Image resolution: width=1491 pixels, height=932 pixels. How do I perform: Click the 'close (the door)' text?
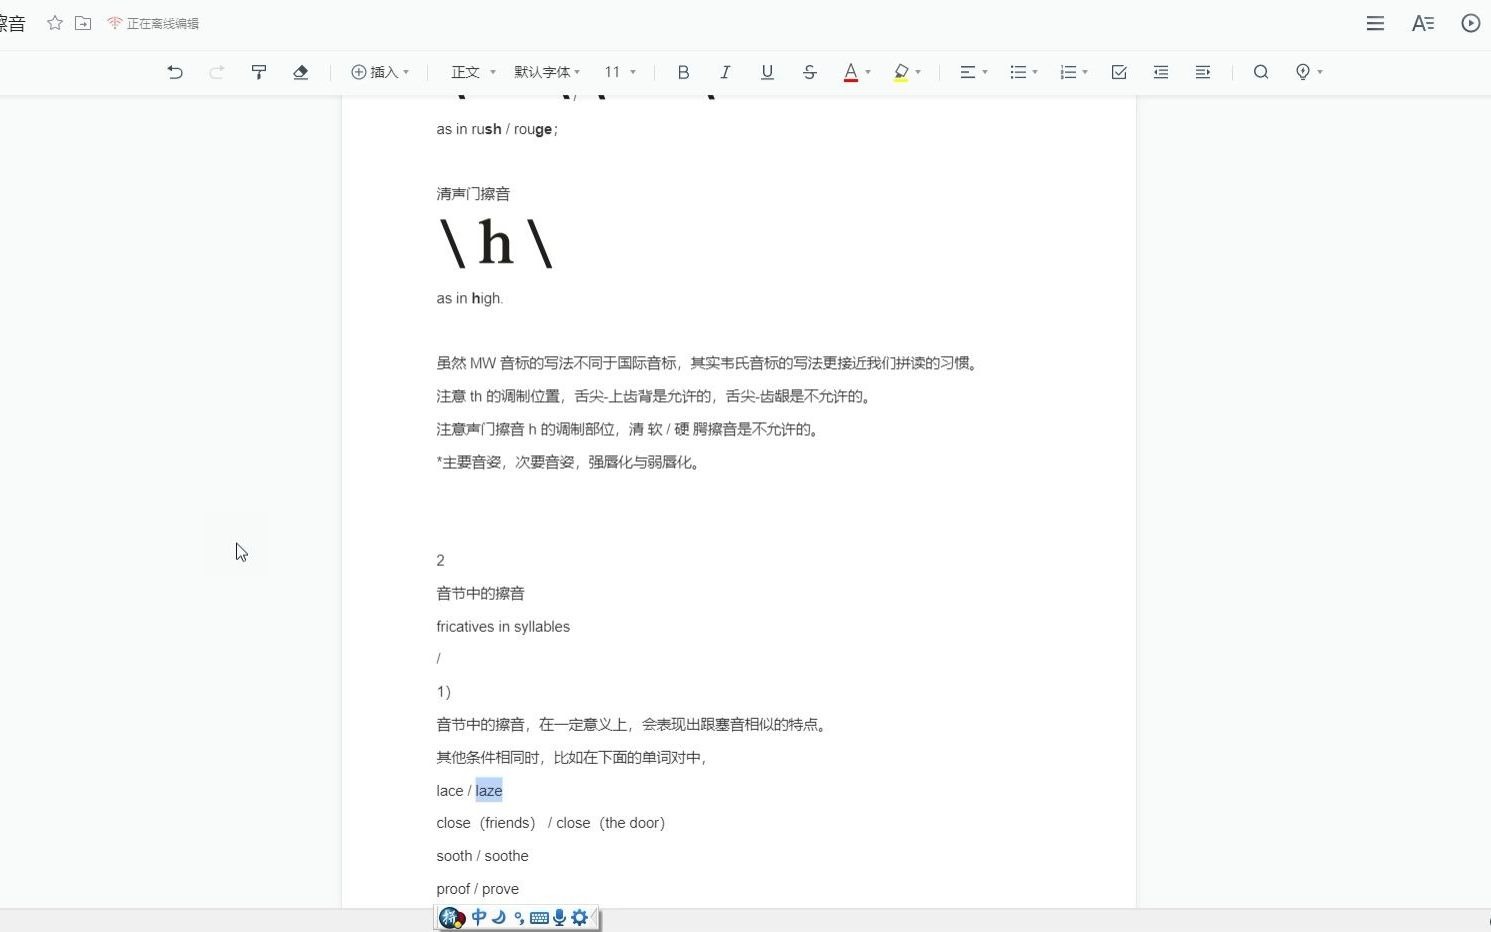[x=610, y=822]
